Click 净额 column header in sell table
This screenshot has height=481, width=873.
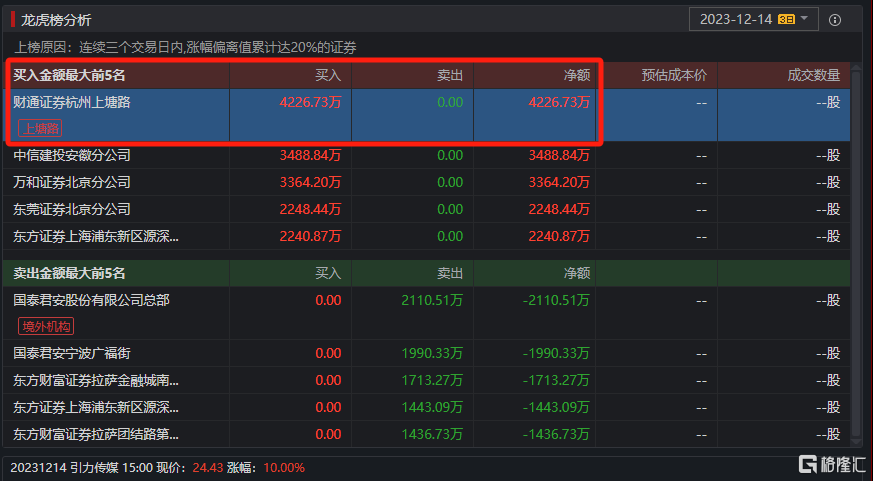click(577, 273)
